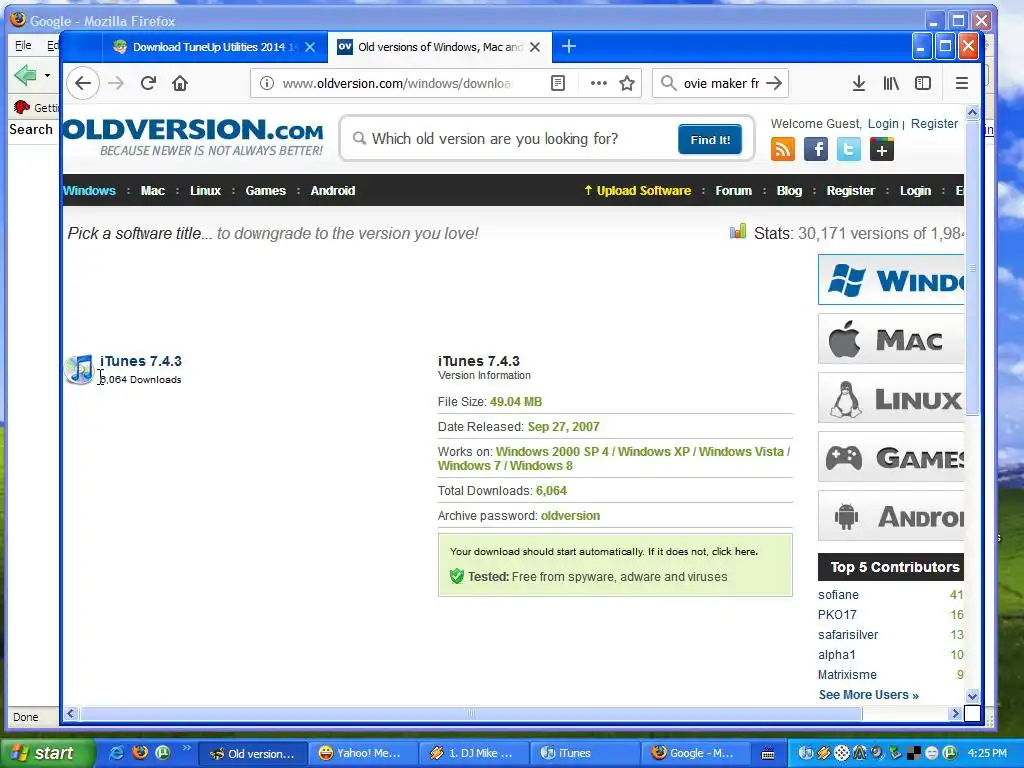Click the OldVersion.com logo

pos(194,137)
